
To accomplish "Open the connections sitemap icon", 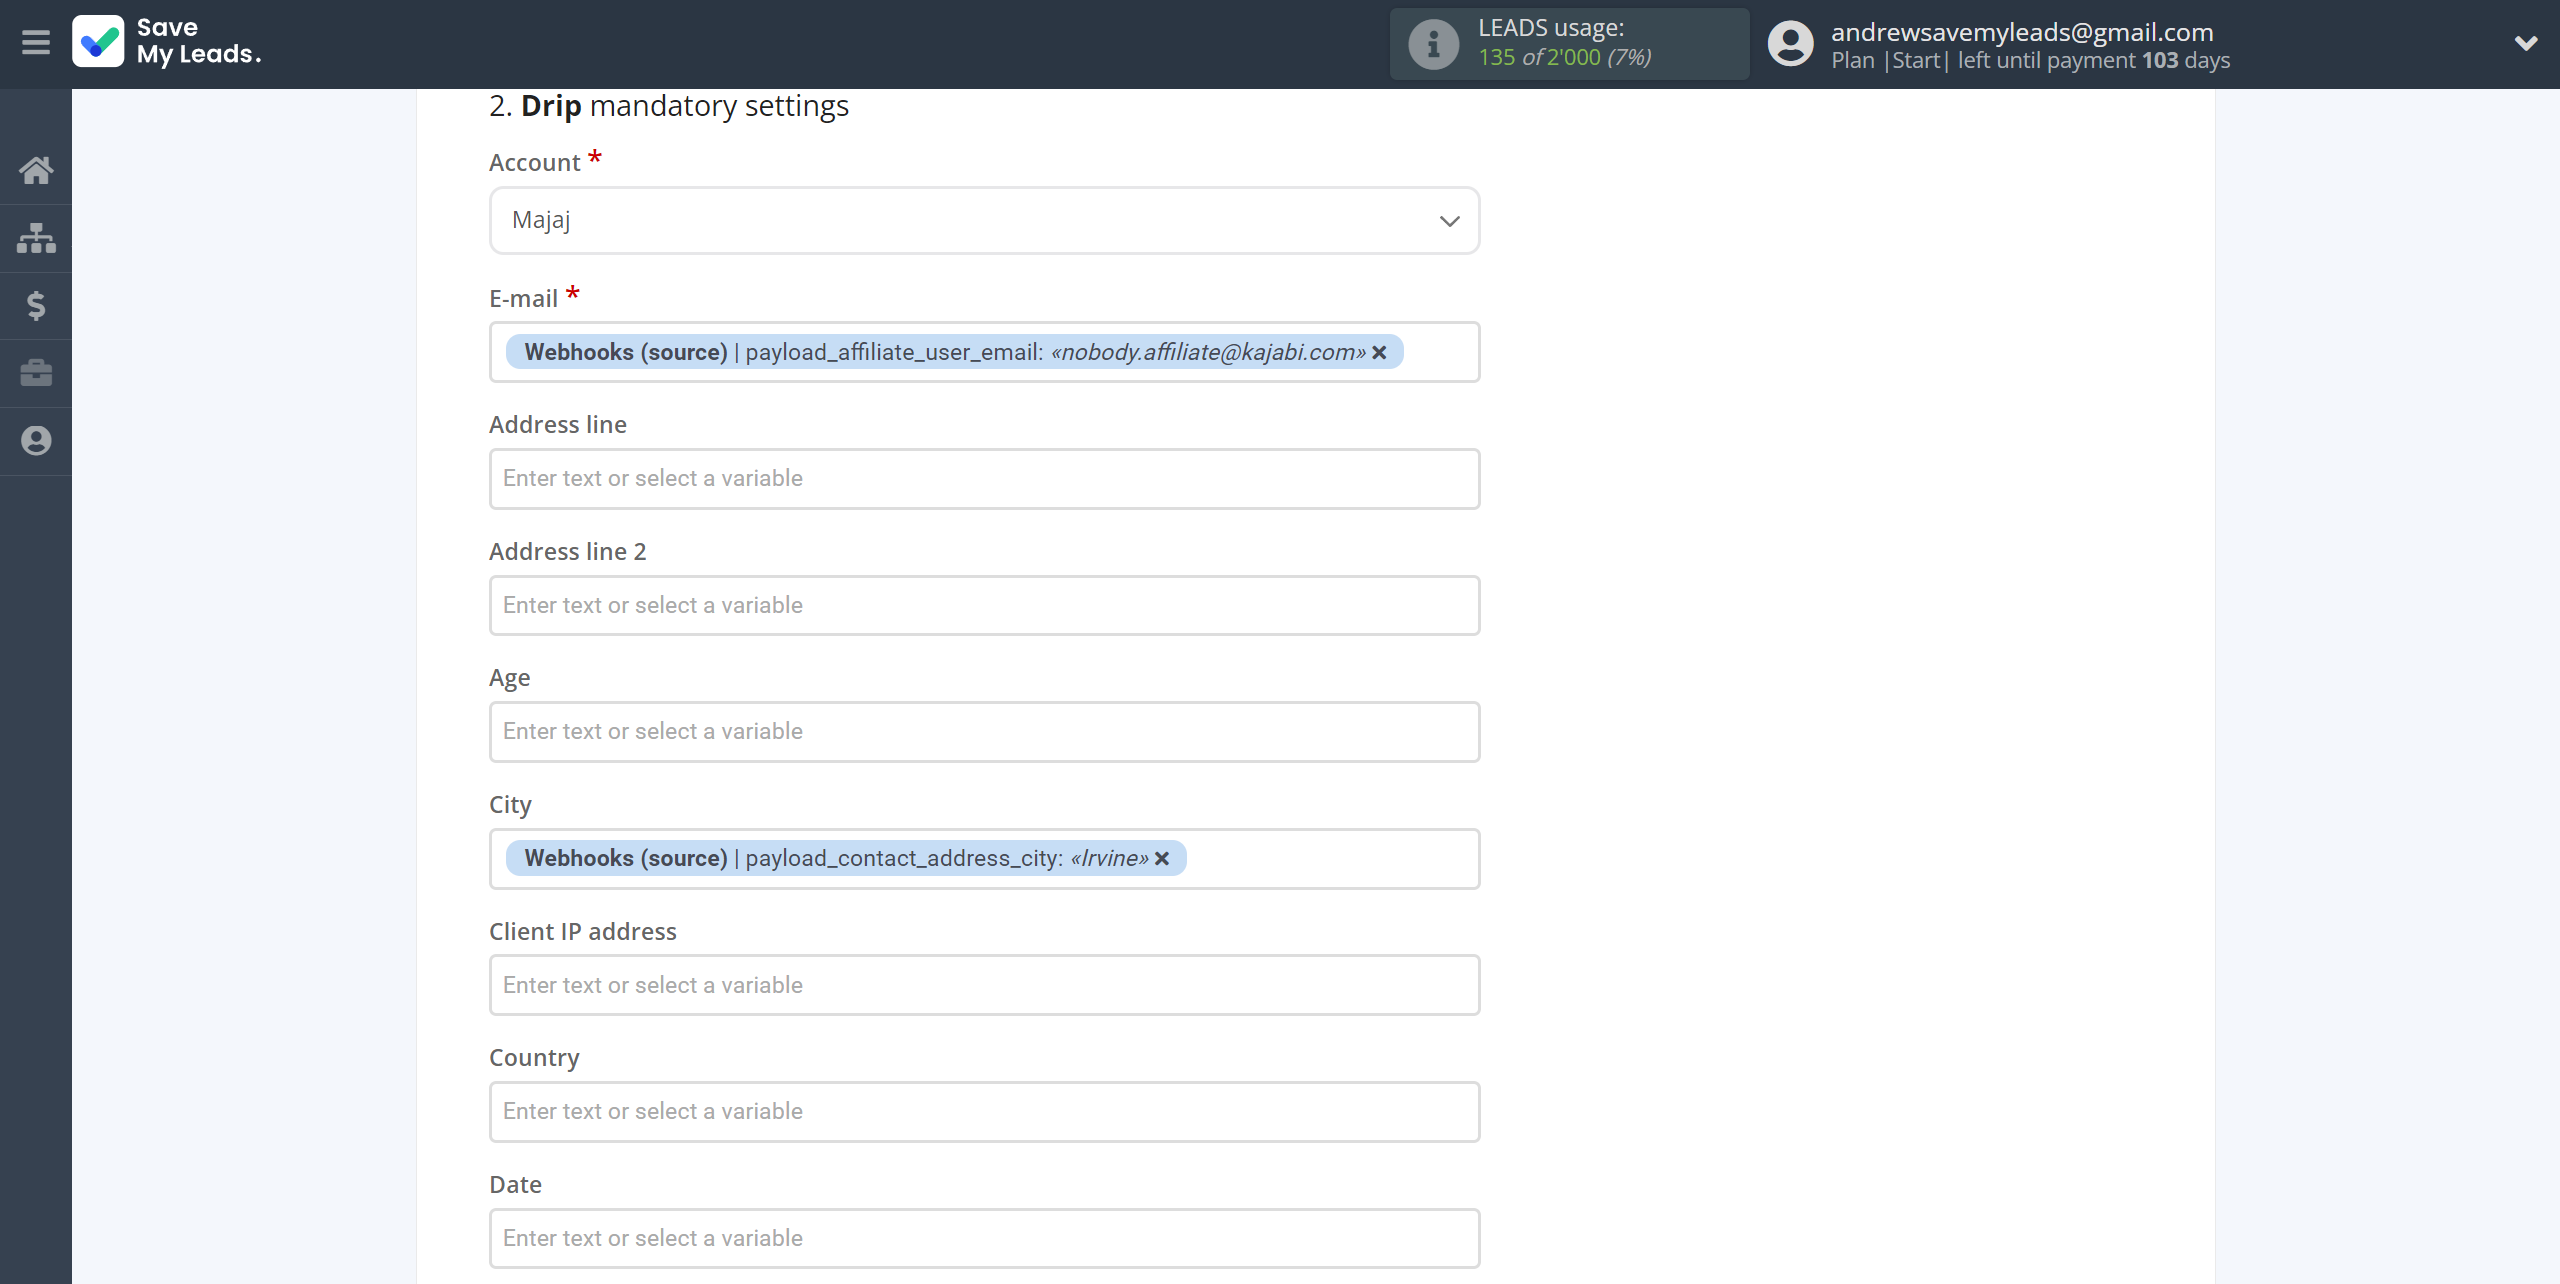I will tap(36, 238).
